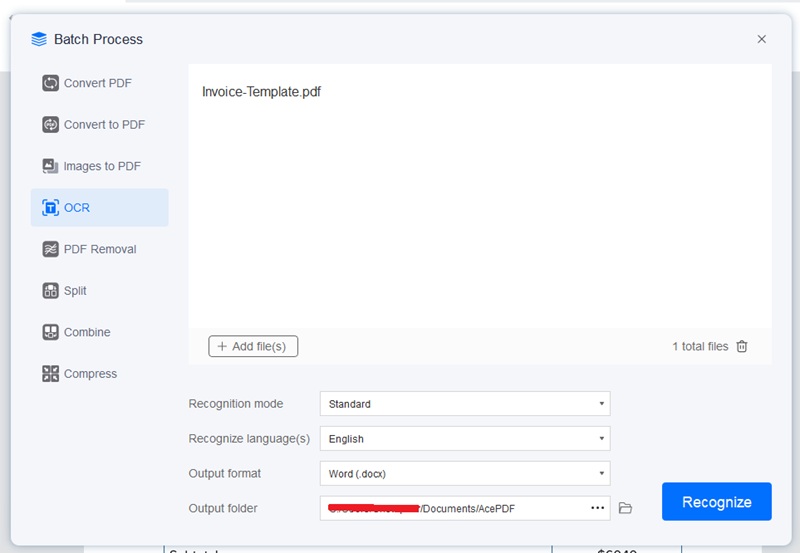The height and width of the screenshot is (553, 800).
Task: Switch to Convert to PDF
Action: (99, 124)
